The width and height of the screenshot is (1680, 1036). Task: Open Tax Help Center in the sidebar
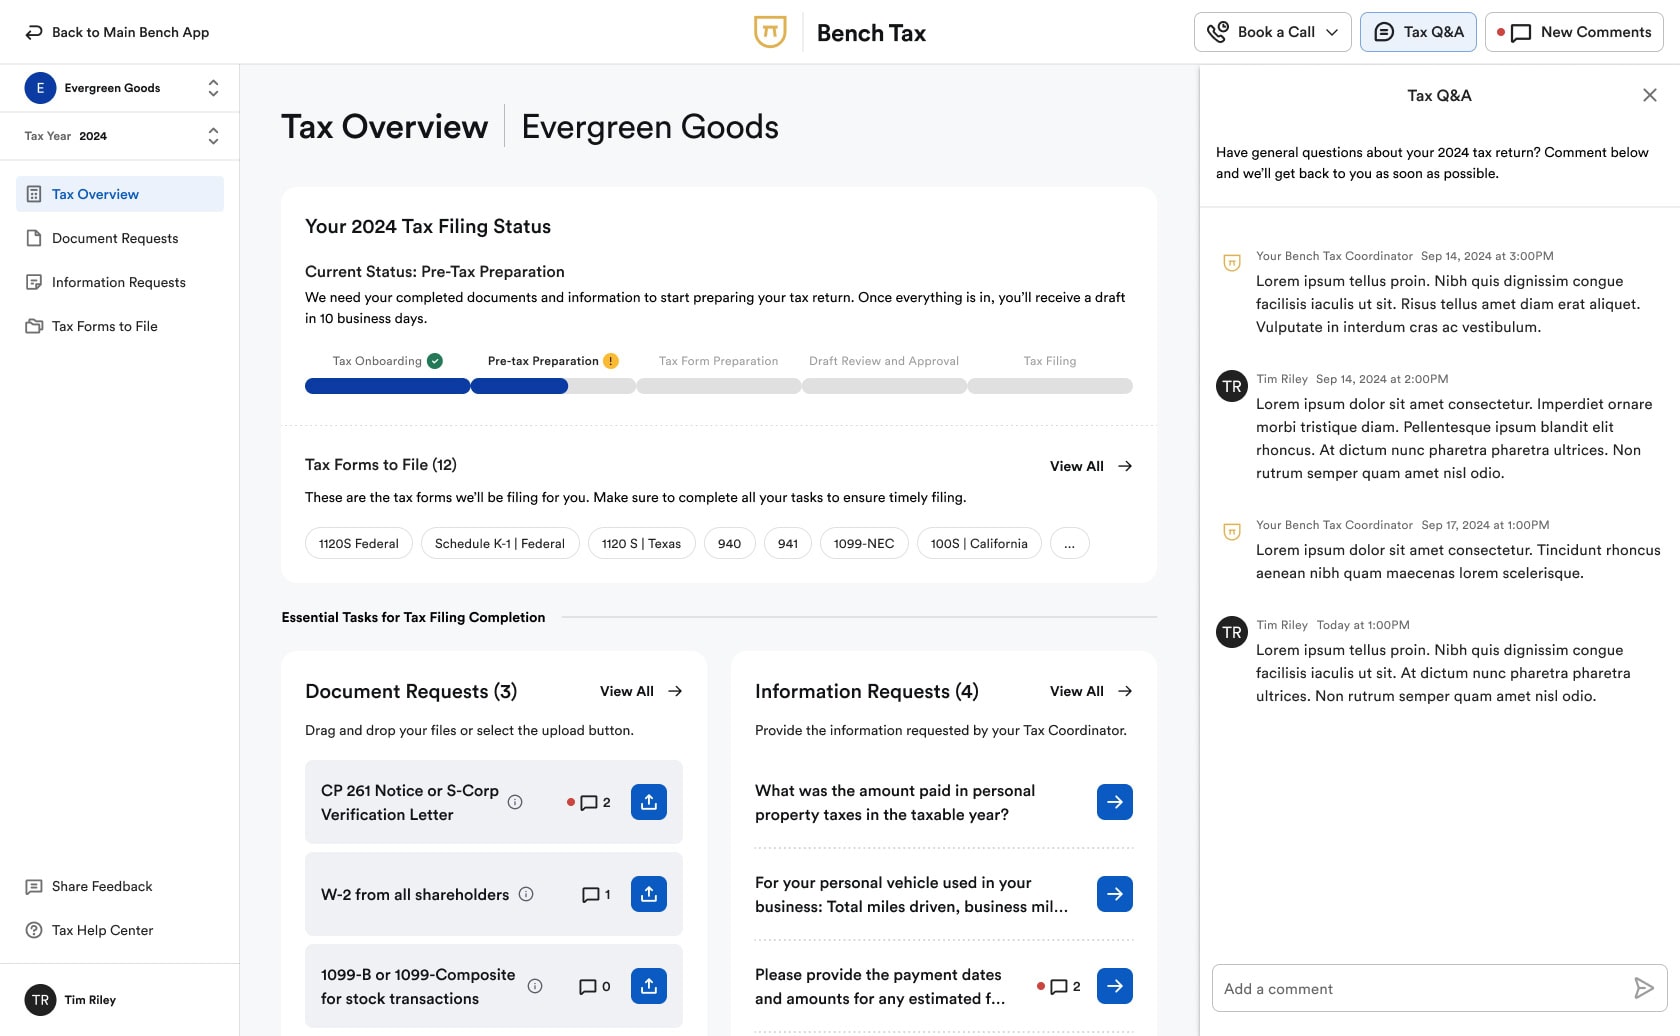pyautogui.click(x=120, y=930)
